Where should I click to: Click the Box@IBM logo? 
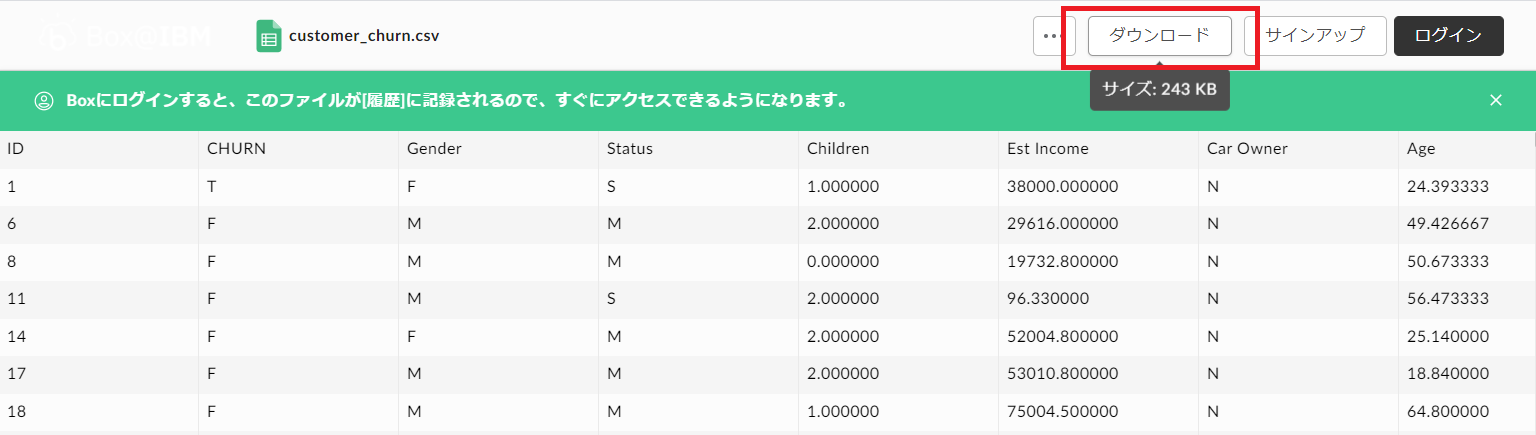(x=124, y=37)
